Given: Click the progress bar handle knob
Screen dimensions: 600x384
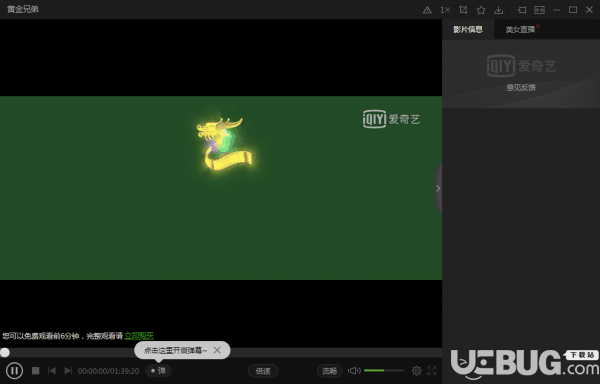Looking at the screenshot, I should pos(5,352).
